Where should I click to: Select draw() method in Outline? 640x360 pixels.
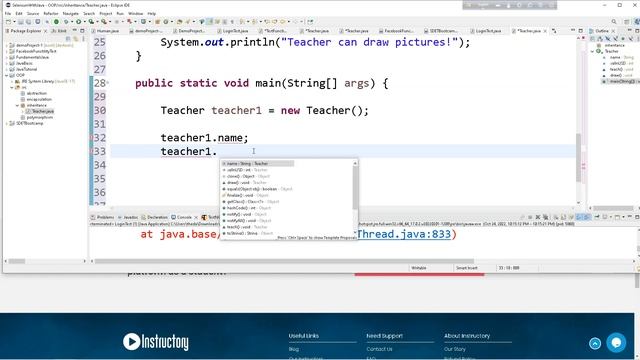(x=618, y=75)
